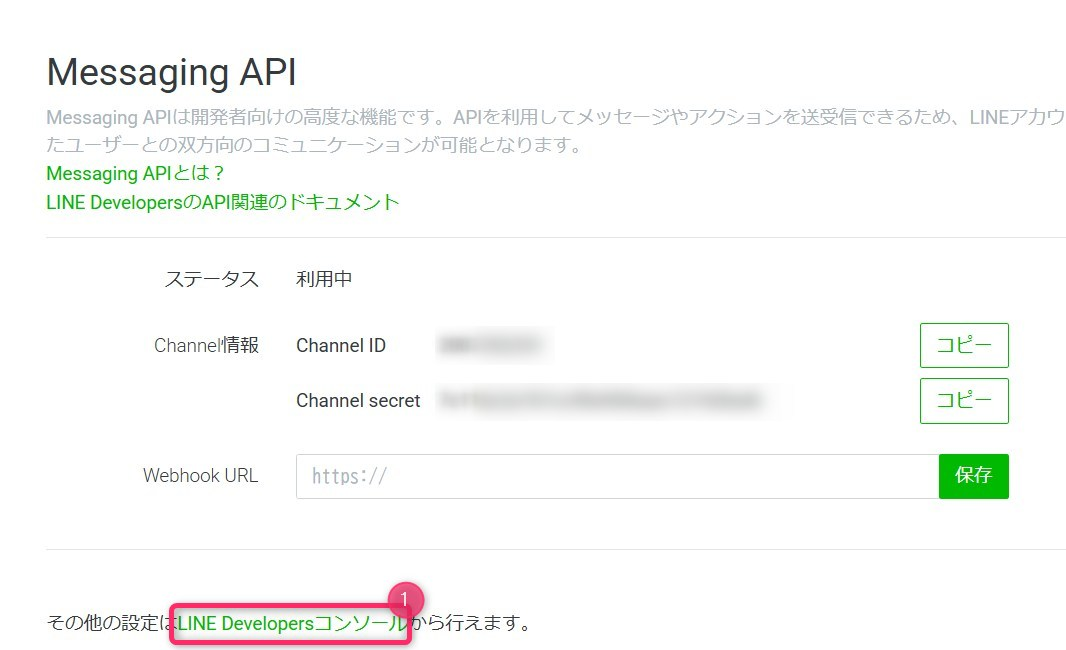Open LINE DevelopersのAPI関連のドキュメント link
This screenshot has height=650, width=1066.
tap(222, 203)
